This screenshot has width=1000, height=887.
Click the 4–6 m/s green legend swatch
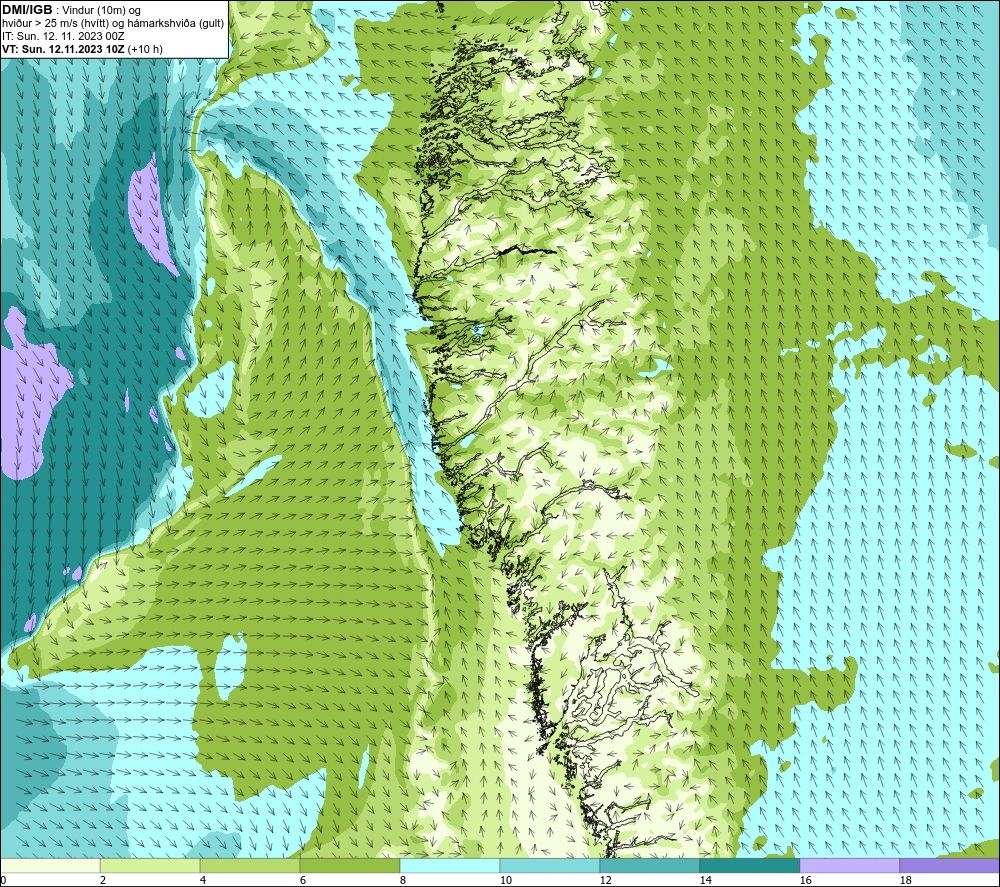pyautogui.click(x=250, y=866)
